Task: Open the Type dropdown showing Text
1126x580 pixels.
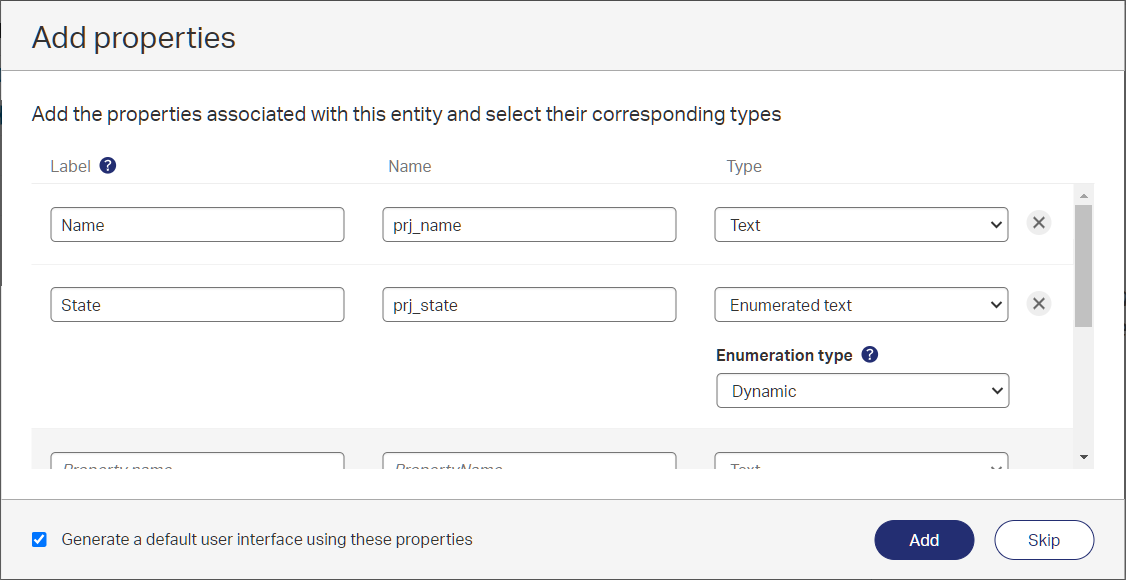Action: pyautogui.click(x=861, y=225)
